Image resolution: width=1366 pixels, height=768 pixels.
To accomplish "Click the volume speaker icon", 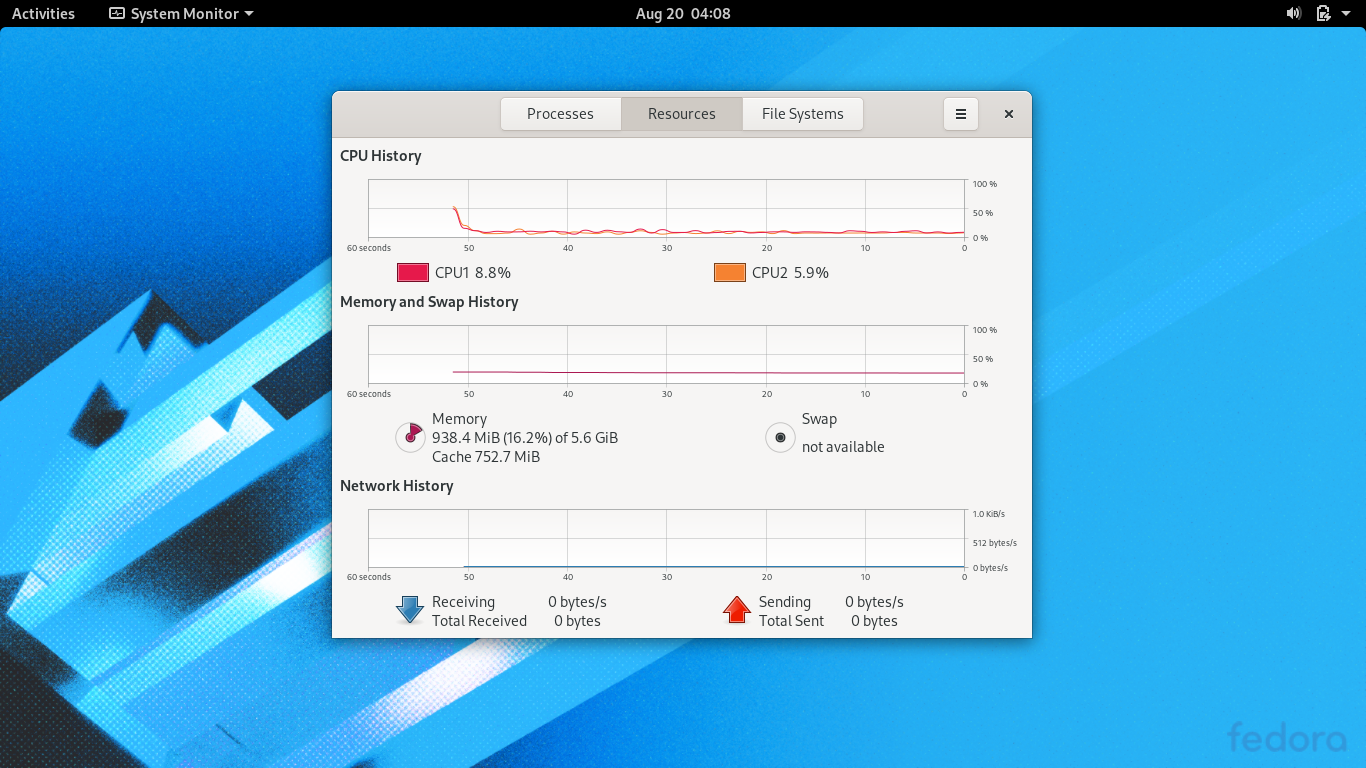I will point(1293,13).
